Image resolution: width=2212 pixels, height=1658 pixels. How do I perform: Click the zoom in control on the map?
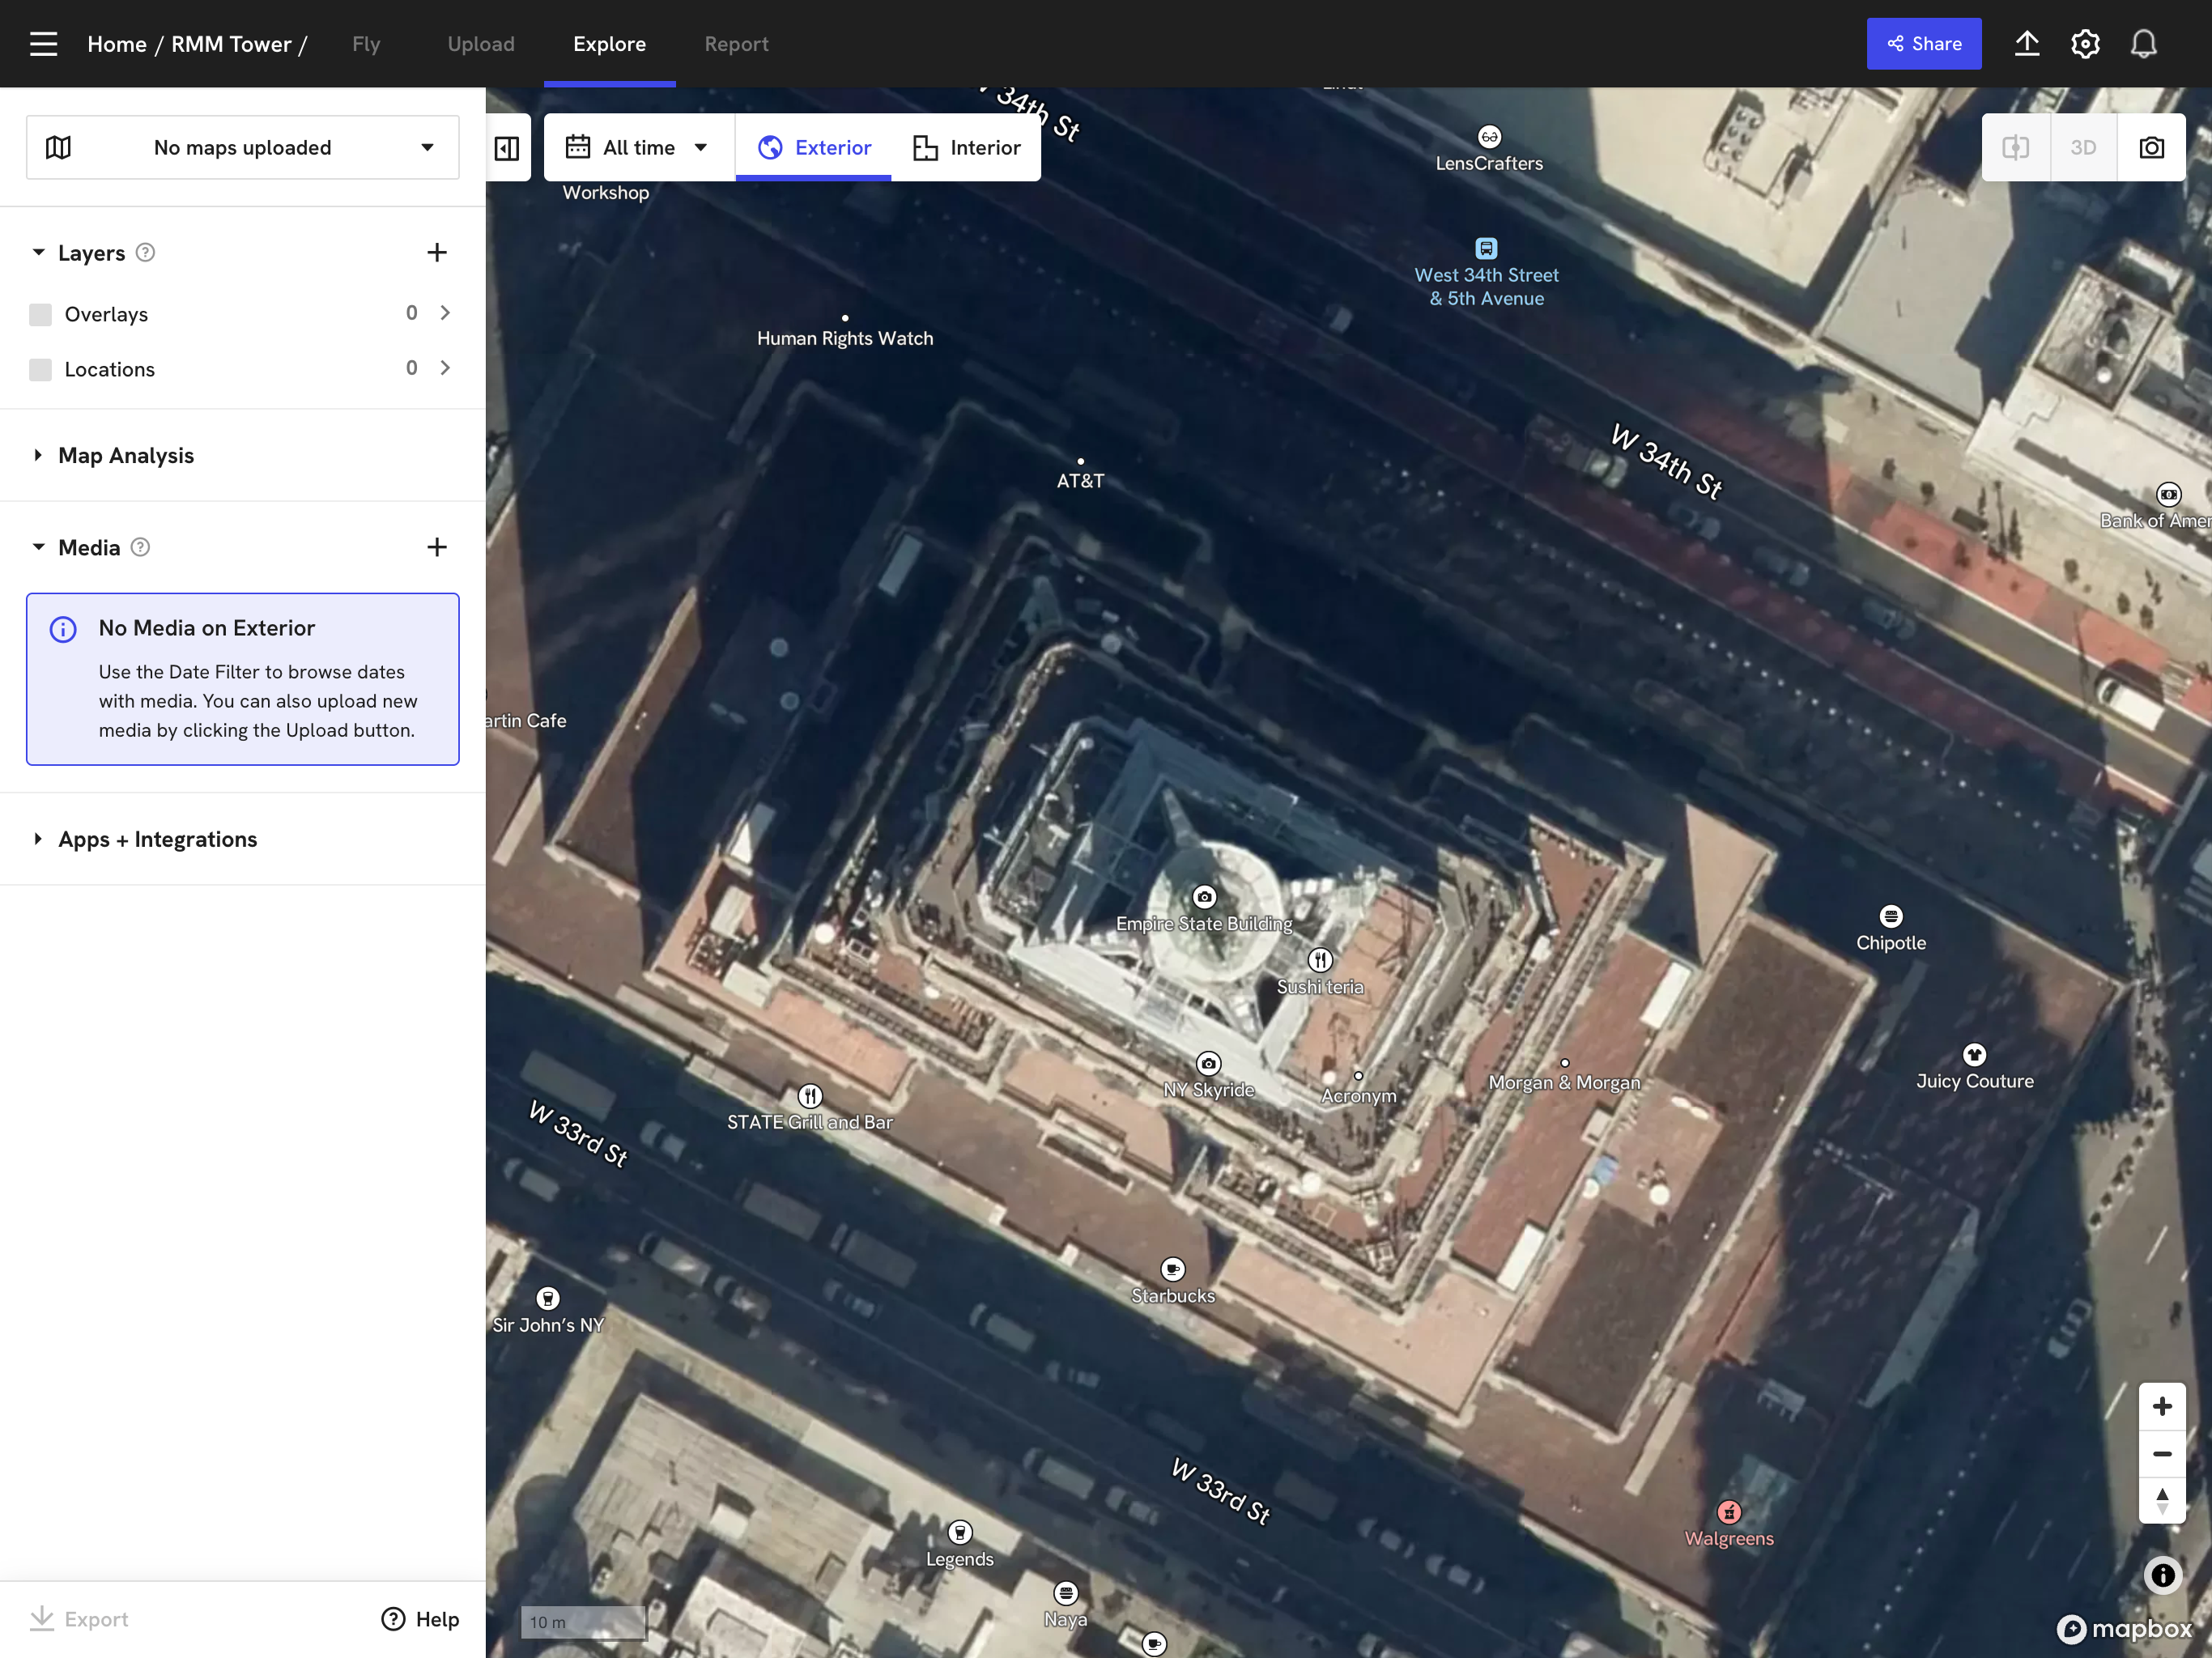pos(2163,1406)
